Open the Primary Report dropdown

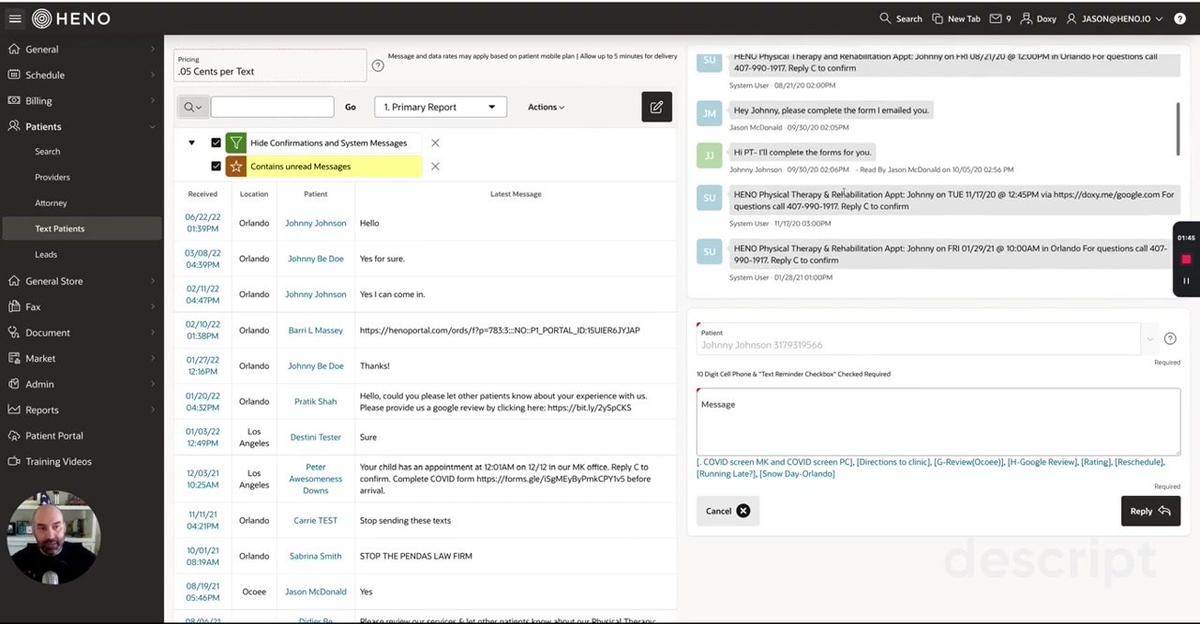click(x=440, y=107)
